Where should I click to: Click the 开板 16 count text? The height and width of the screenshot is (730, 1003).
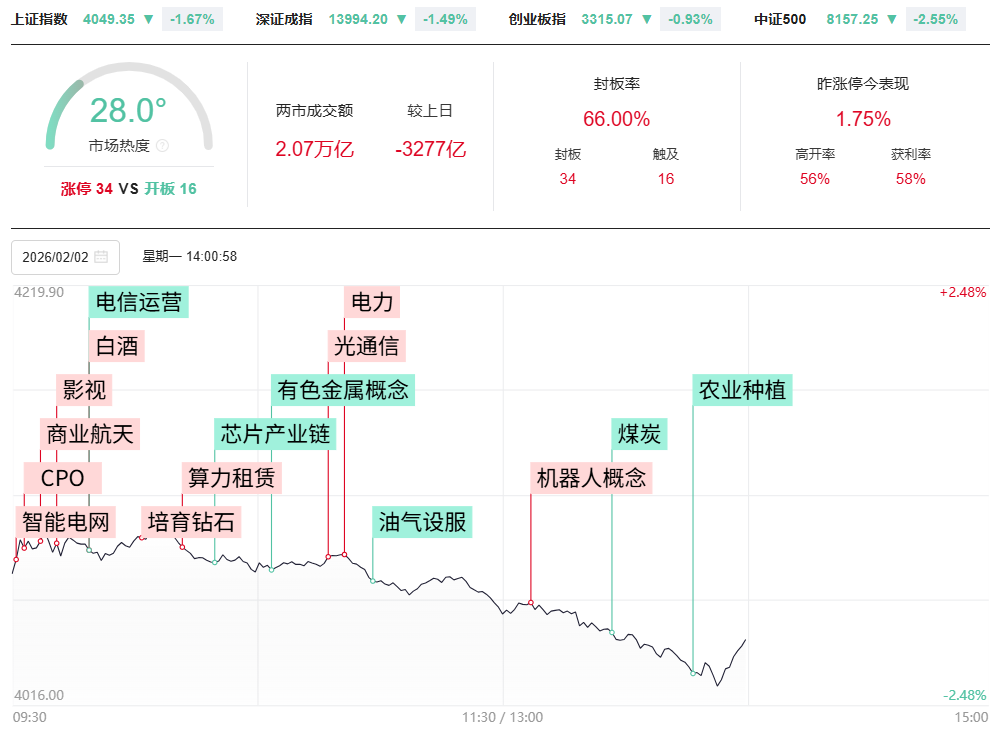pyautogui.click(x=170, y=188)
